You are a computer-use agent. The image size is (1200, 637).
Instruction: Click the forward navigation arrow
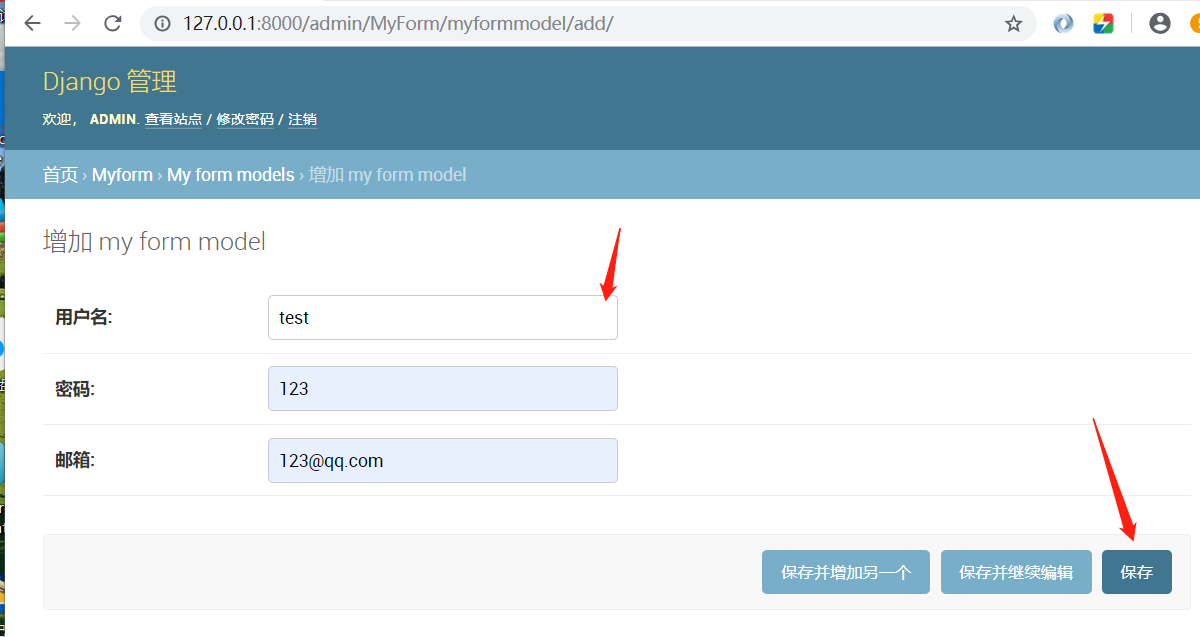coord(72,22)
